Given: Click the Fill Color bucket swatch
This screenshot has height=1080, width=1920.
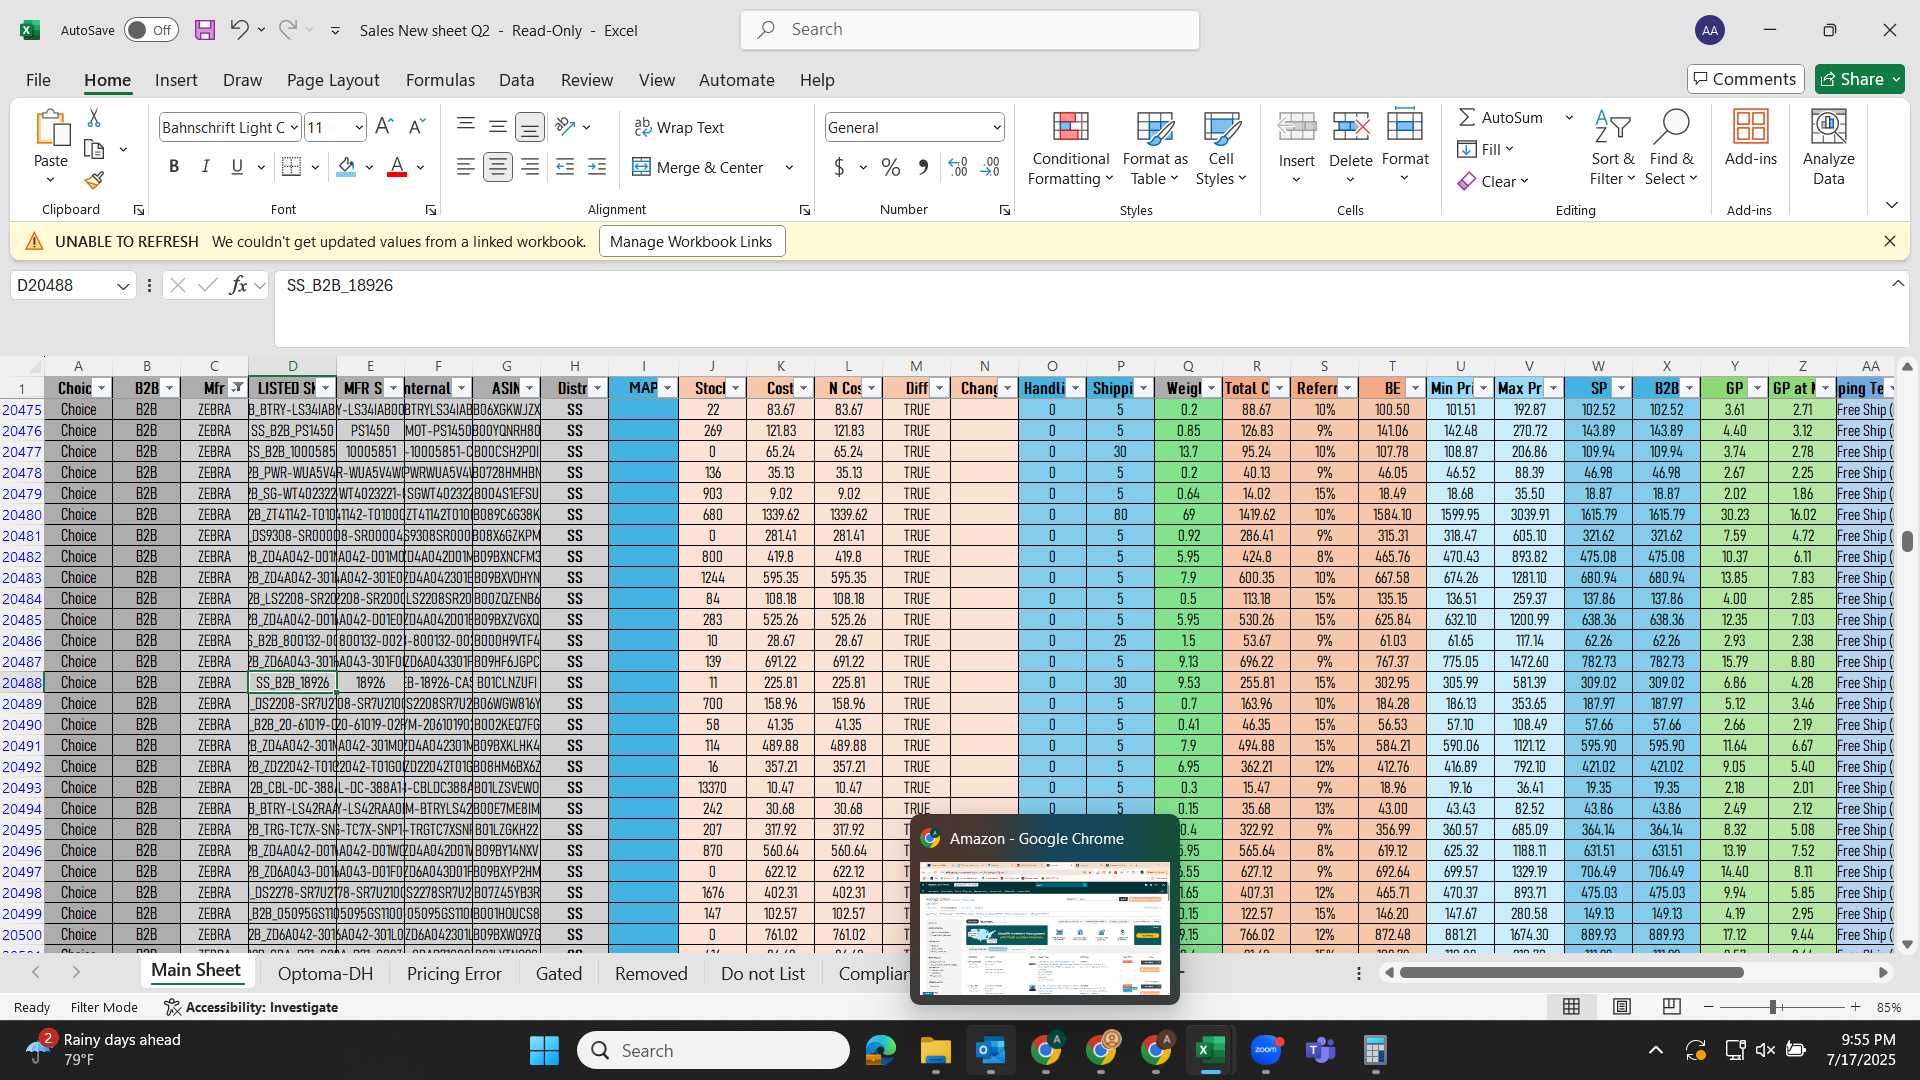Looking at the screenshot, I should (346, 167).
